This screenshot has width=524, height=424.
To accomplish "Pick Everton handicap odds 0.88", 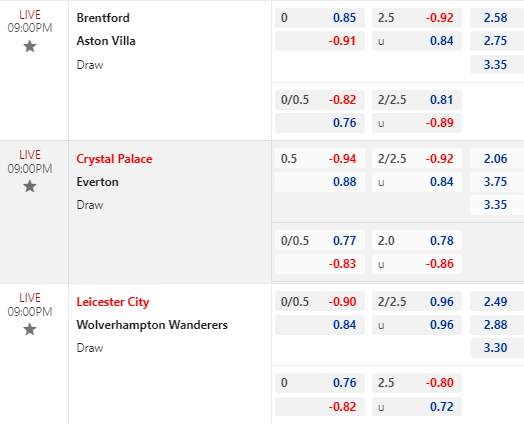I will click(x=320, y=182).
